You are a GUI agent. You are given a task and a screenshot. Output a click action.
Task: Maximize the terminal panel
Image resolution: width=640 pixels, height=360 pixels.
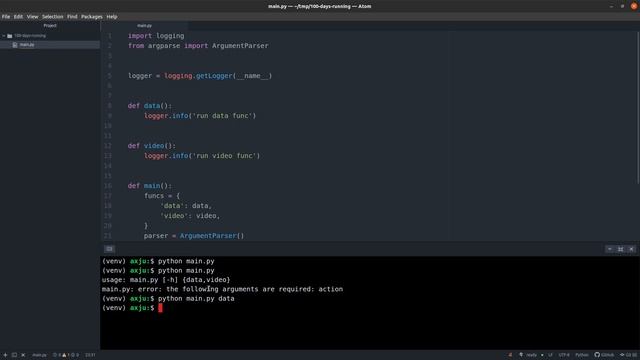[x=620, y=249]
